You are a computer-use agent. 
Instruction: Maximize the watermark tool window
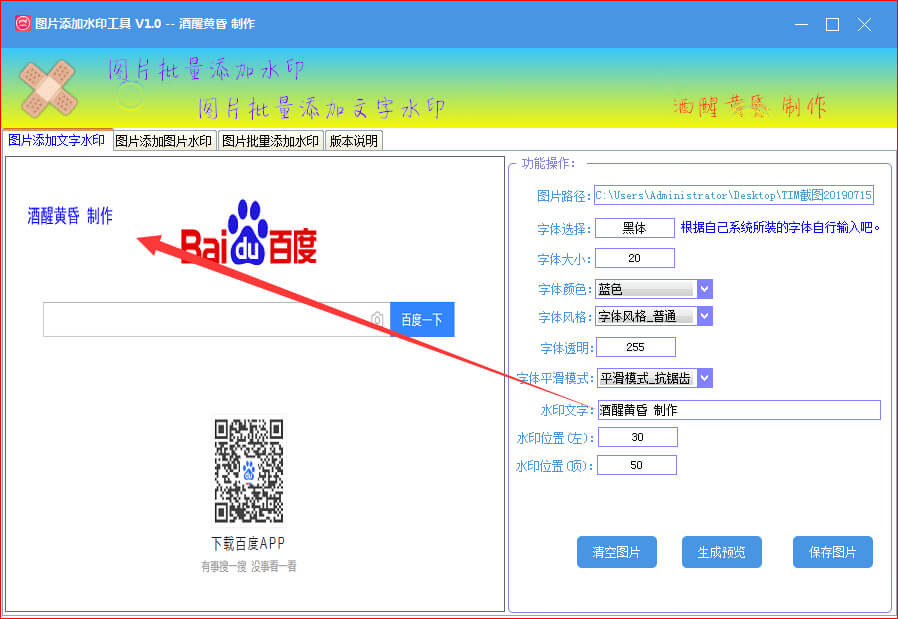[832, 24]
